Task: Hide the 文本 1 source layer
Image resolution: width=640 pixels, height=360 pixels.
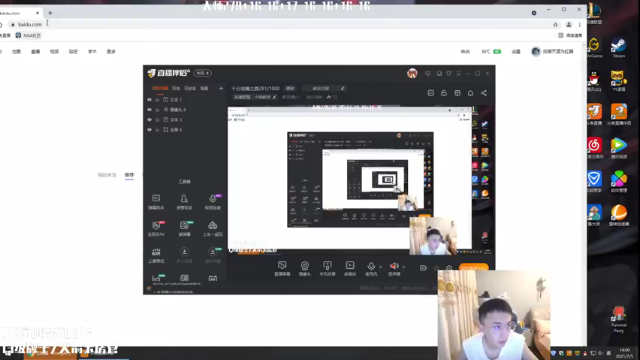Action: click(x=149, y=100)
